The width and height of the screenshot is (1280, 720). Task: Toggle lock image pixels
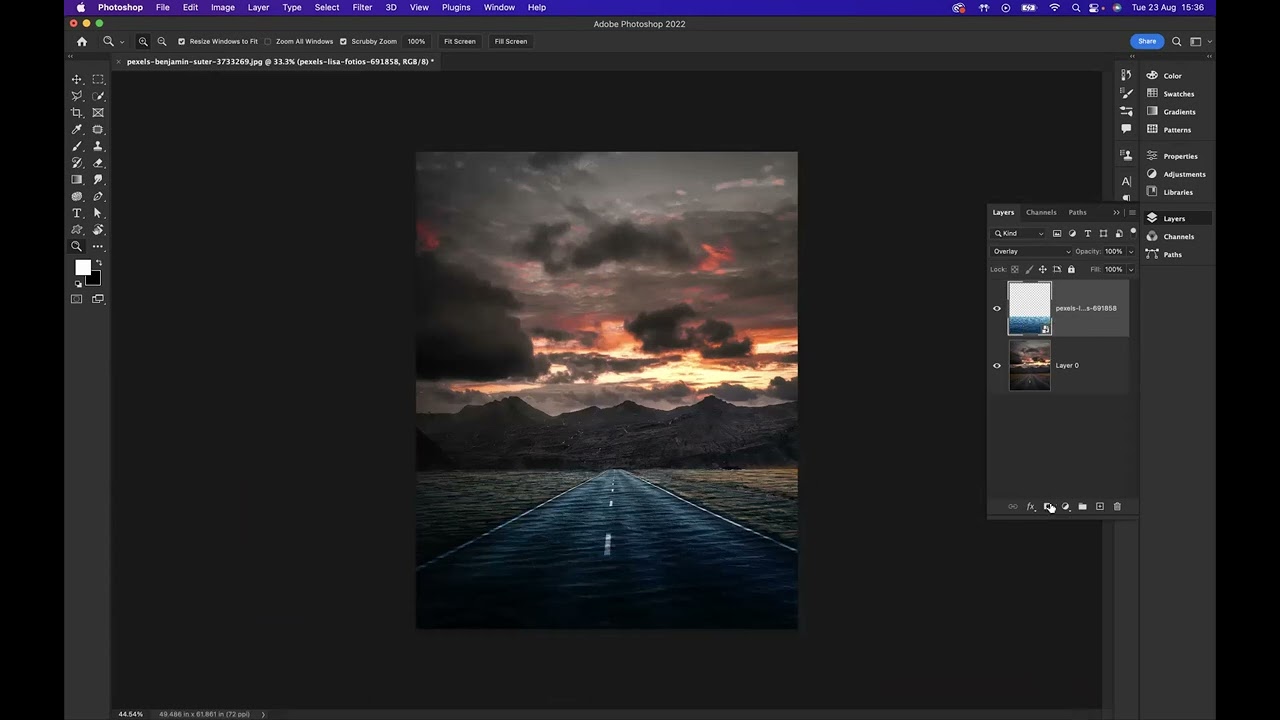[x=1029, y=269]
